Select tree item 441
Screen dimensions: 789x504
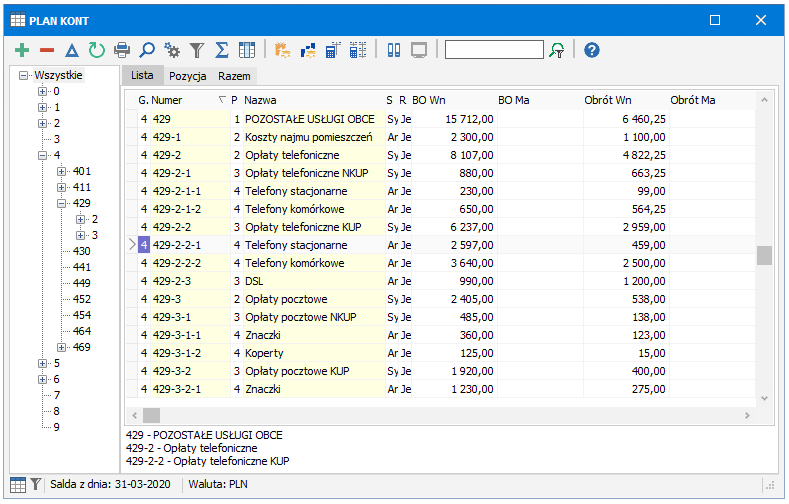82,268
